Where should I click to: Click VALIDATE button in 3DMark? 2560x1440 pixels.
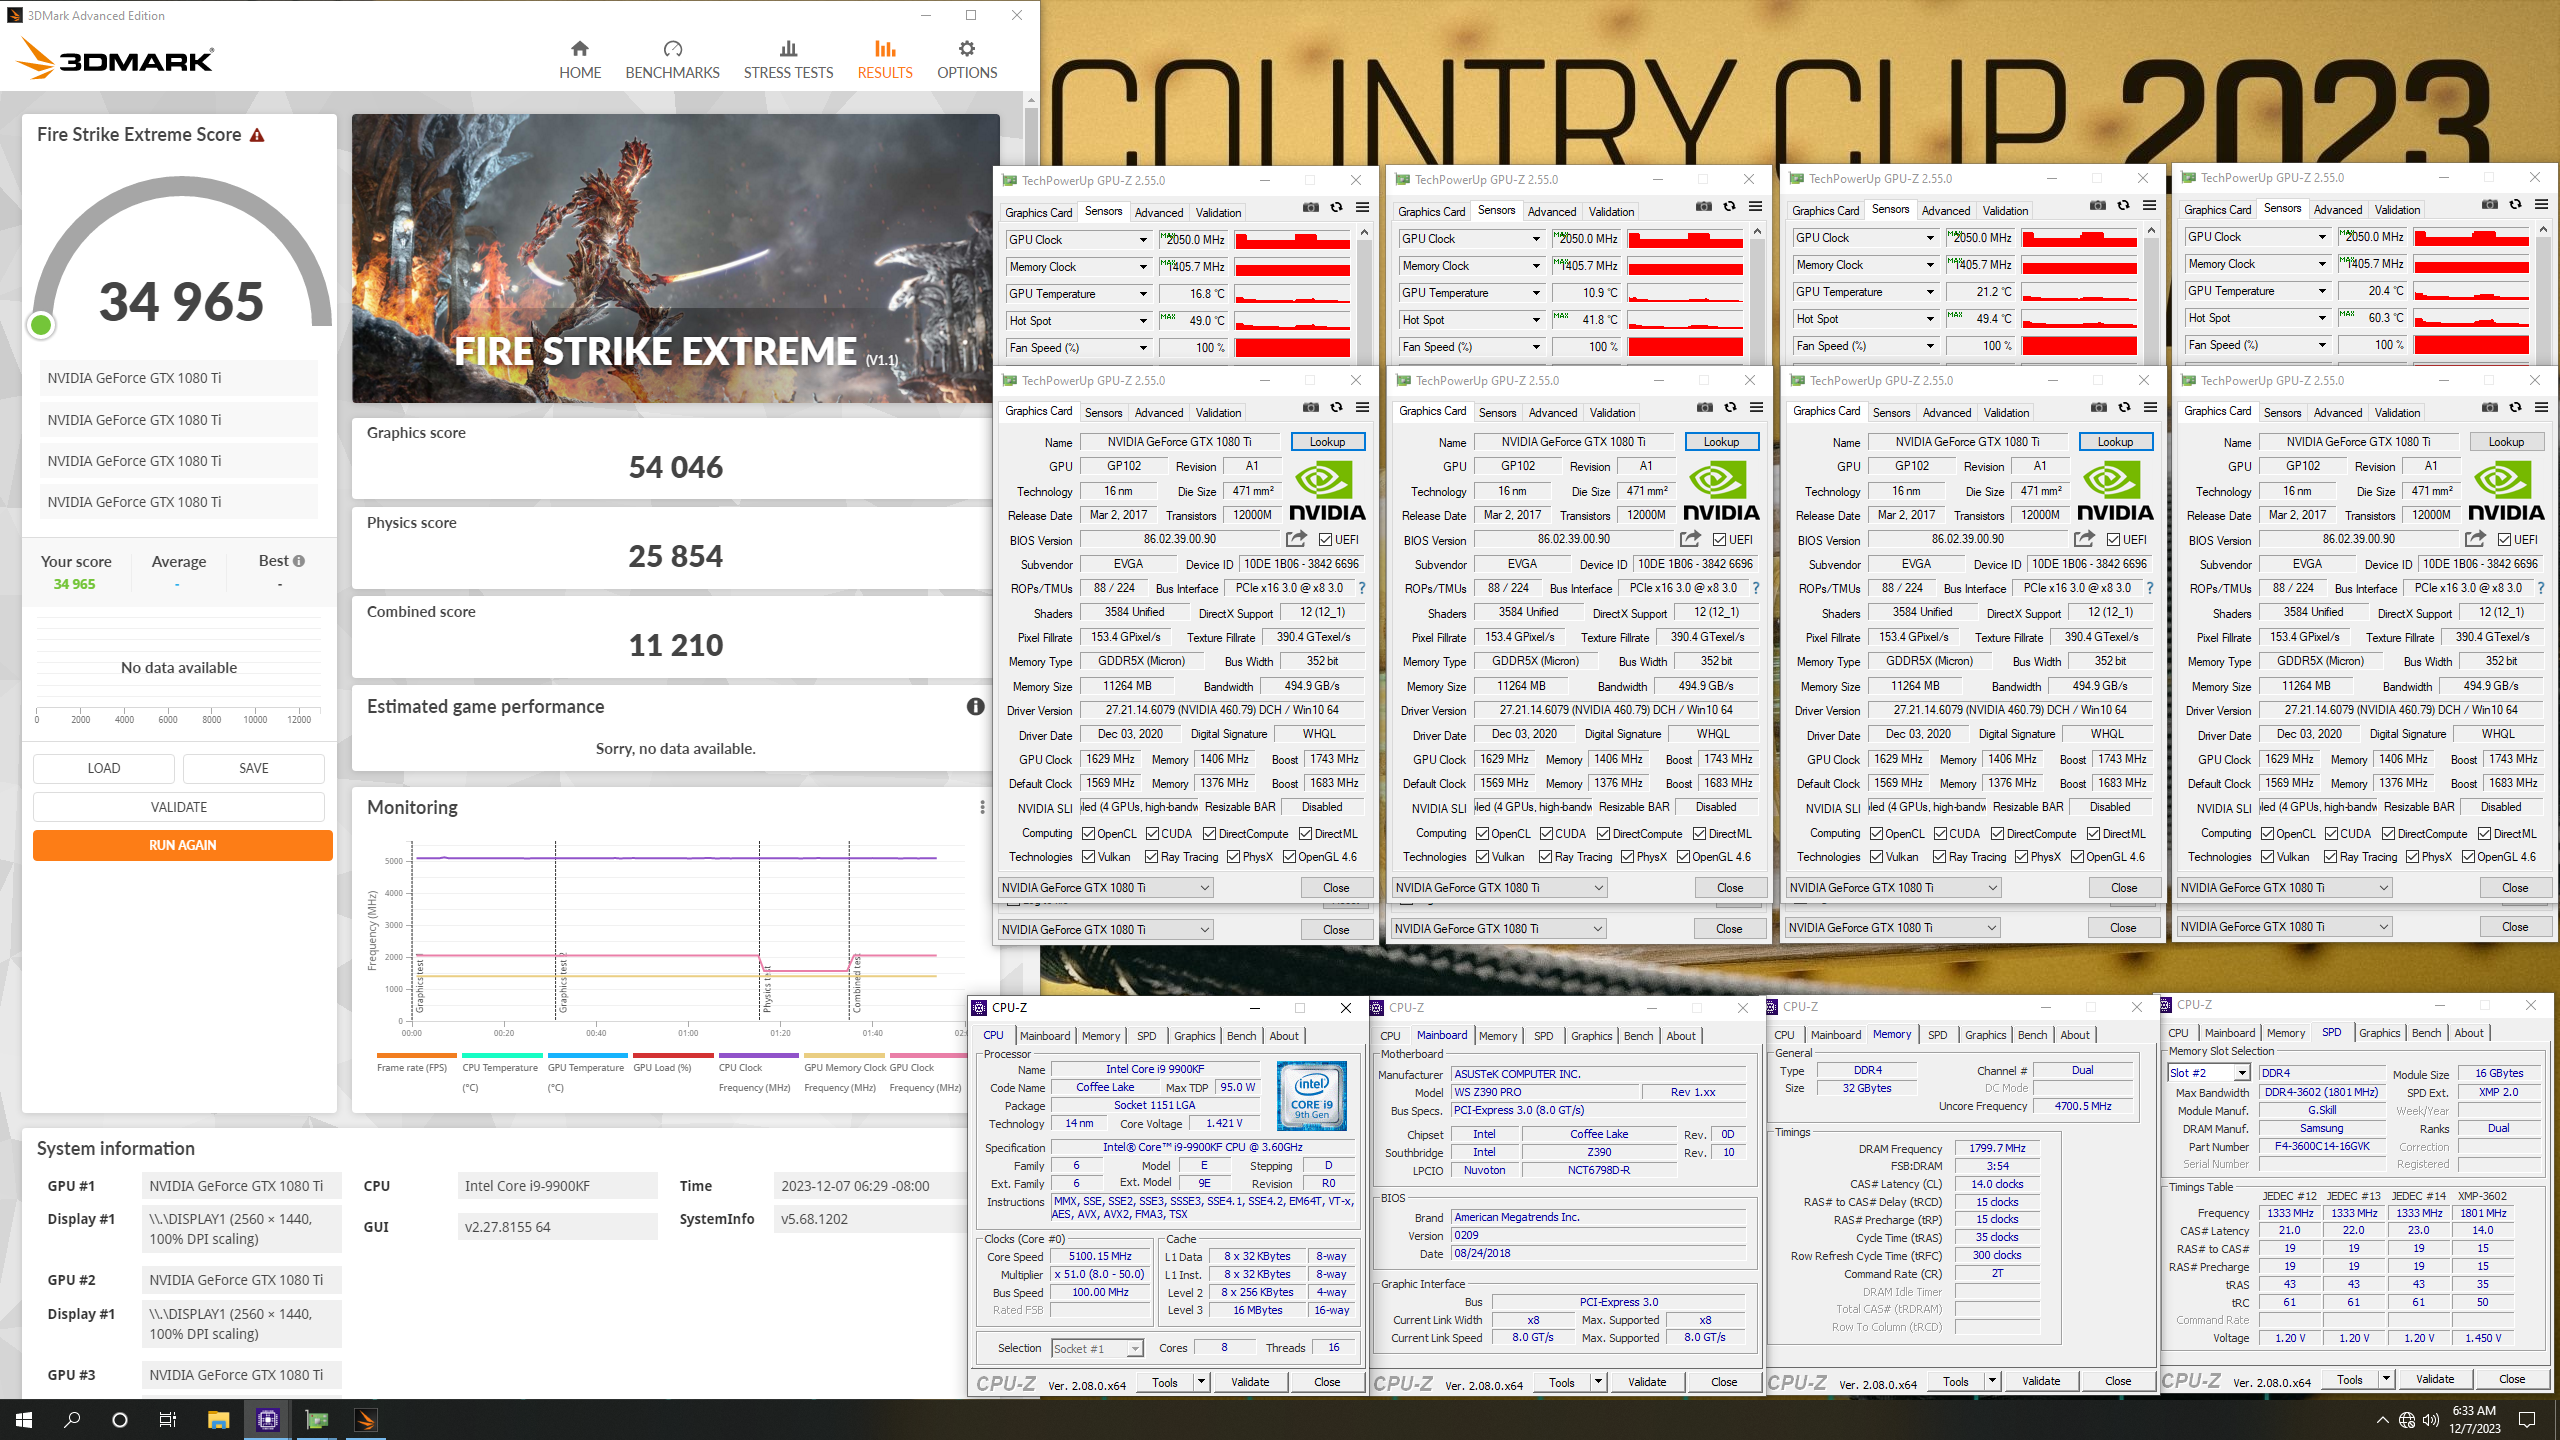(179, 807)
